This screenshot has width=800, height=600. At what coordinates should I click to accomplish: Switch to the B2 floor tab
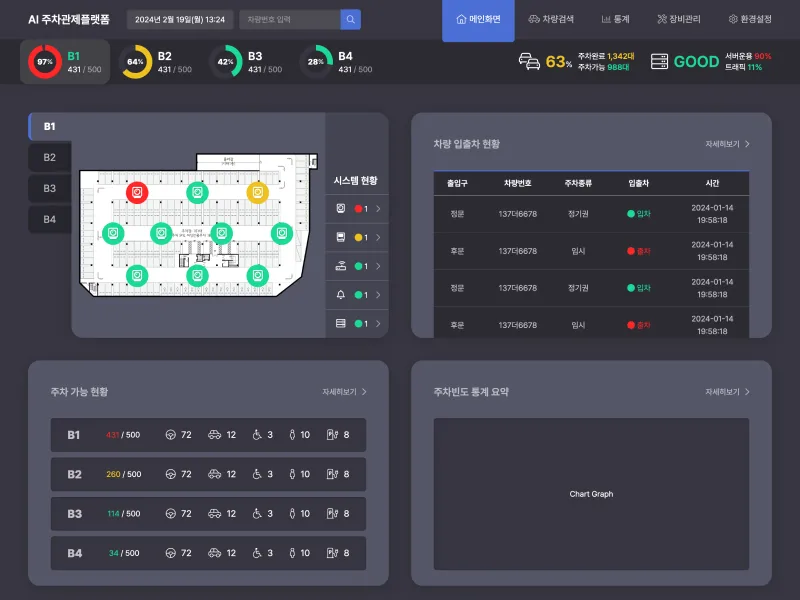[x=49, y=157]
